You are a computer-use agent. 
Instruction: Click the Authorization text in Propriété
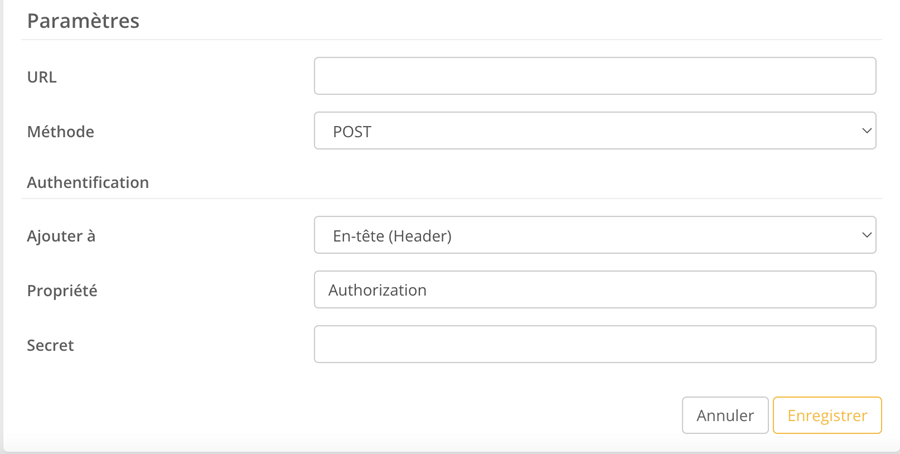pyautogui.click(x=377, y=290)
